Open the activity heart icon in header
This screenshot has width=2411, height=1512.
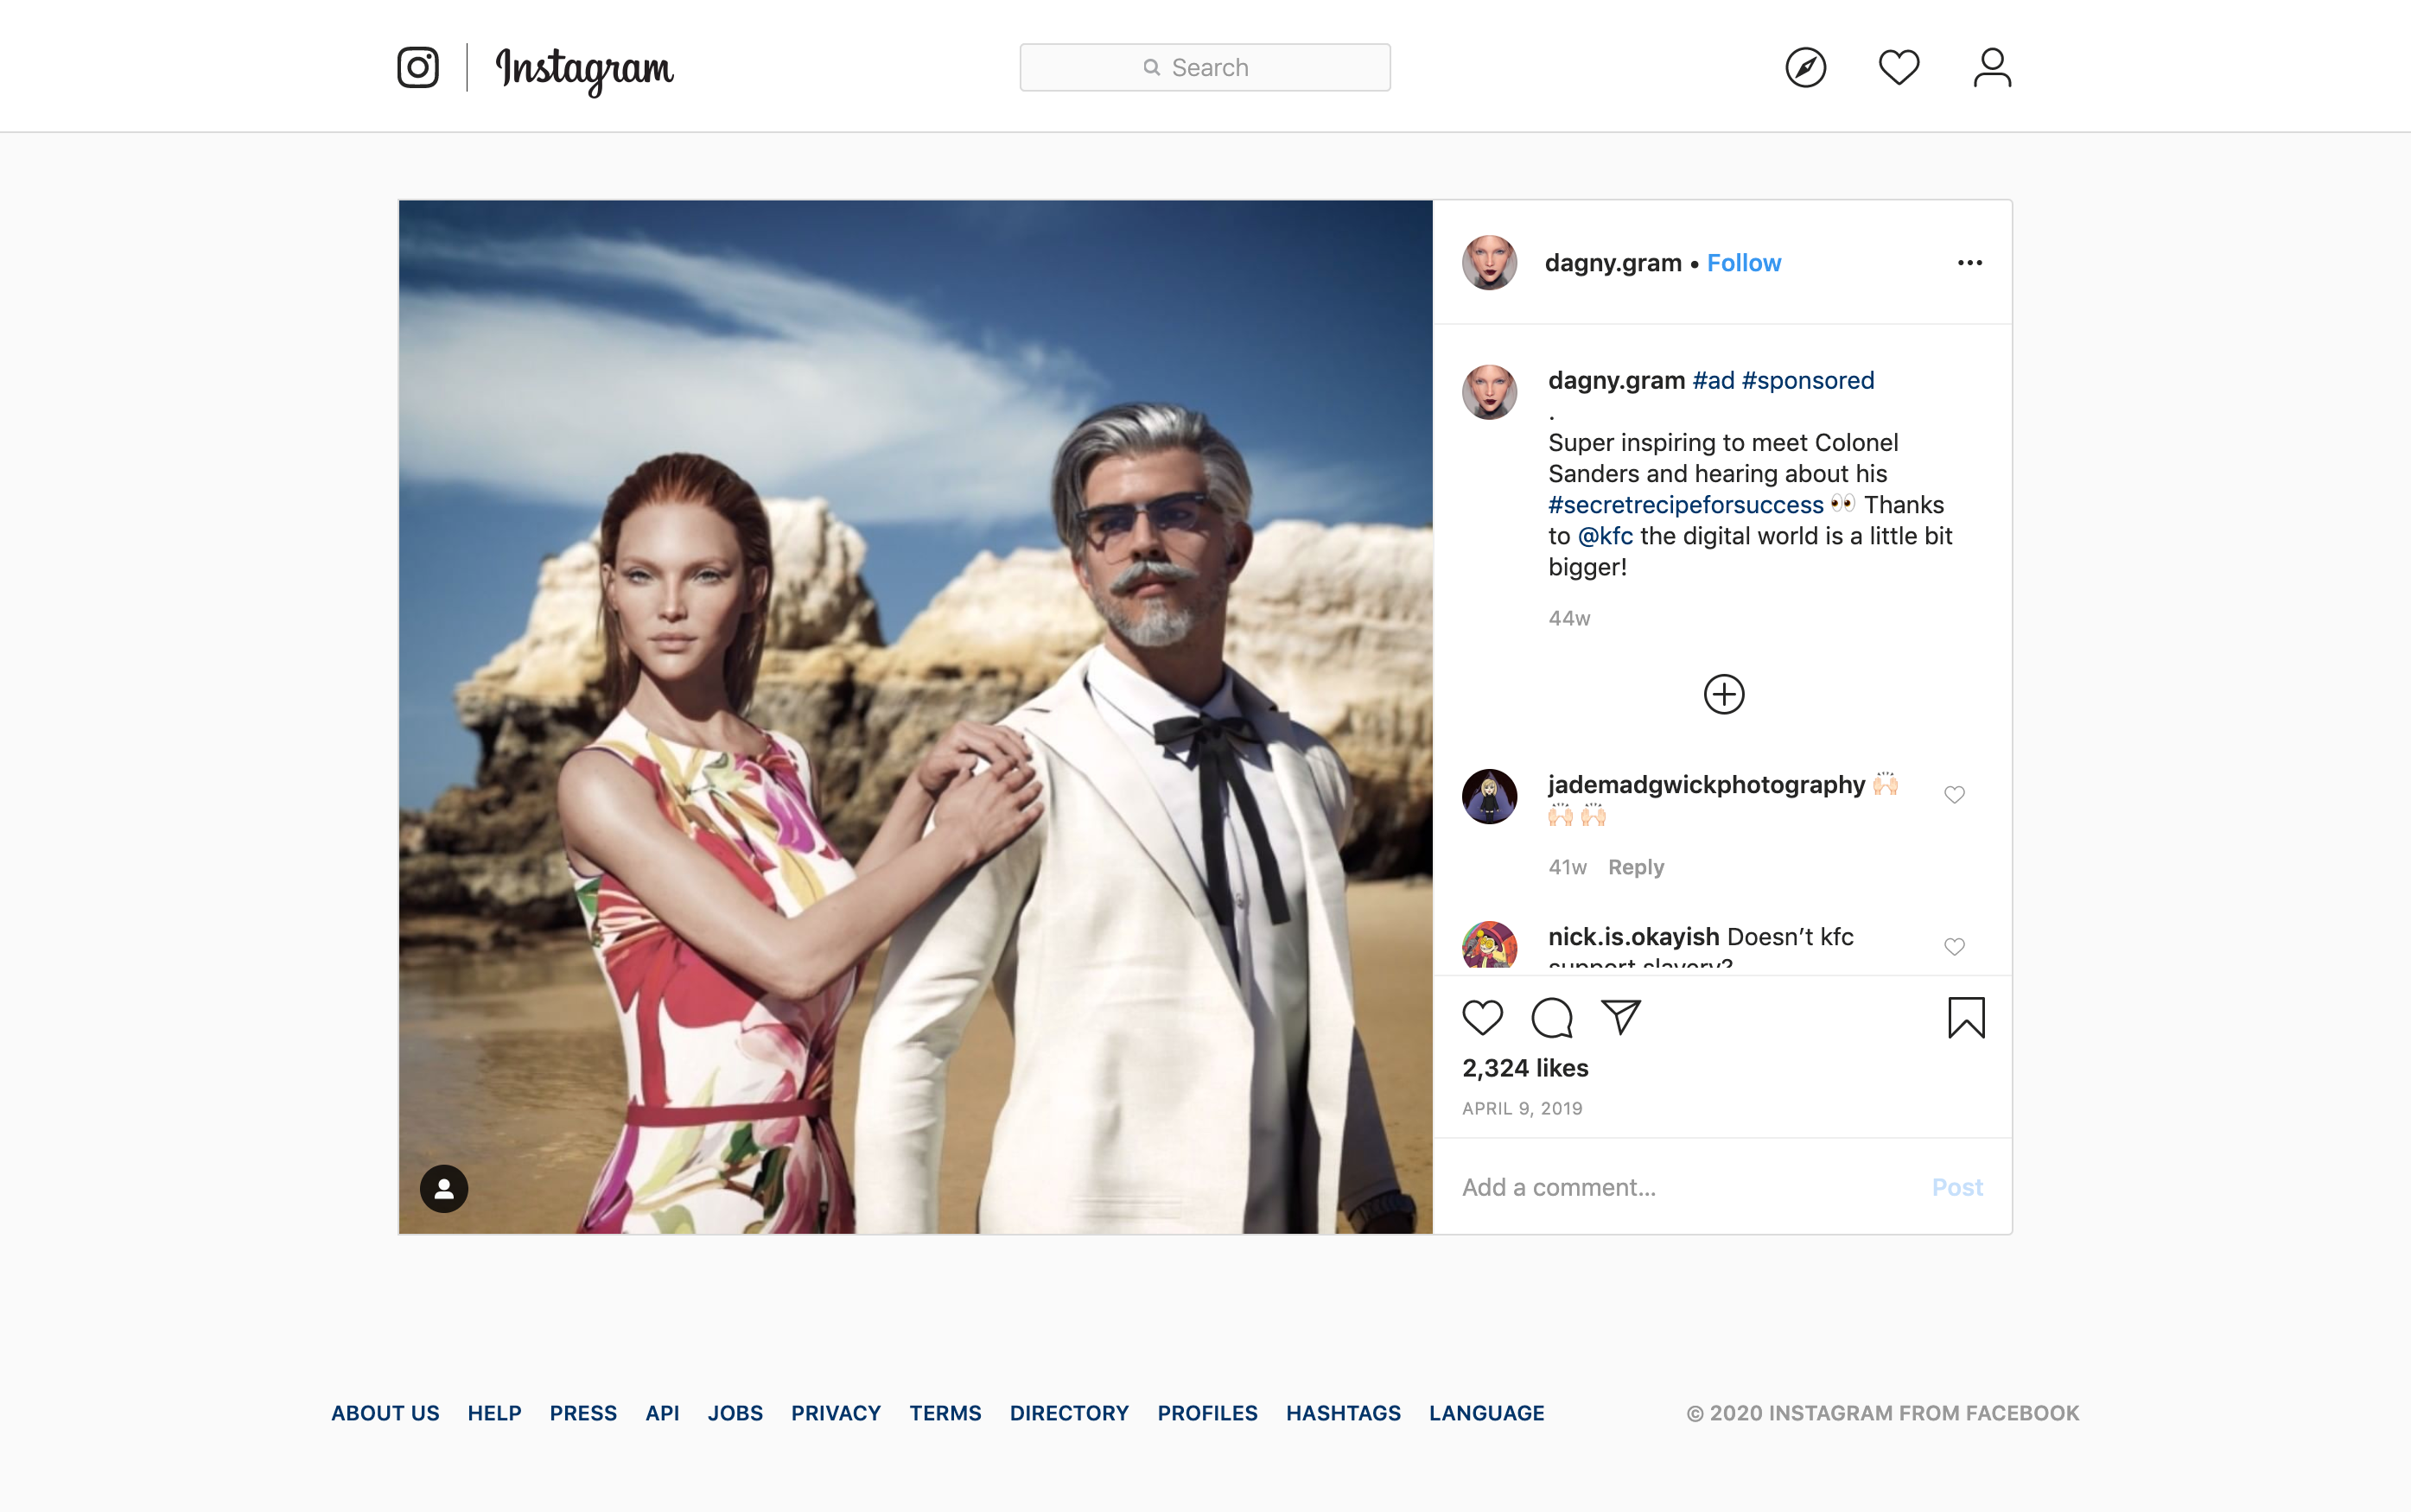pos(1899,67)
